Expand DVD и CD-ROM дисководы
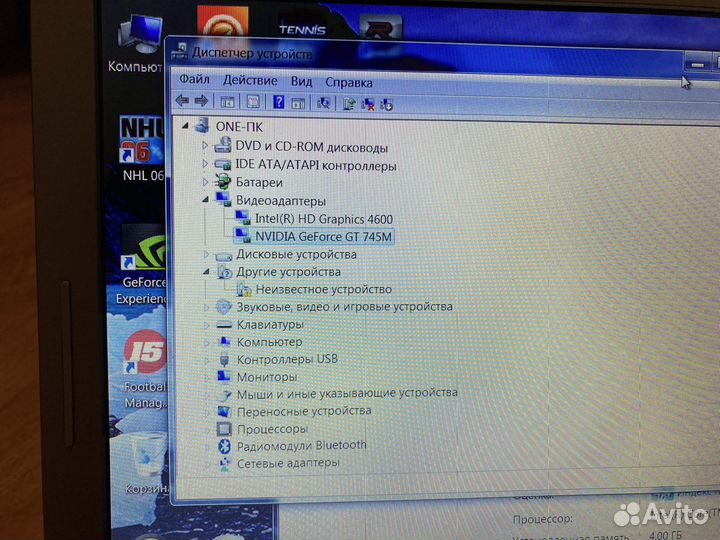720x540 pixels. click(x=205, y=146)
